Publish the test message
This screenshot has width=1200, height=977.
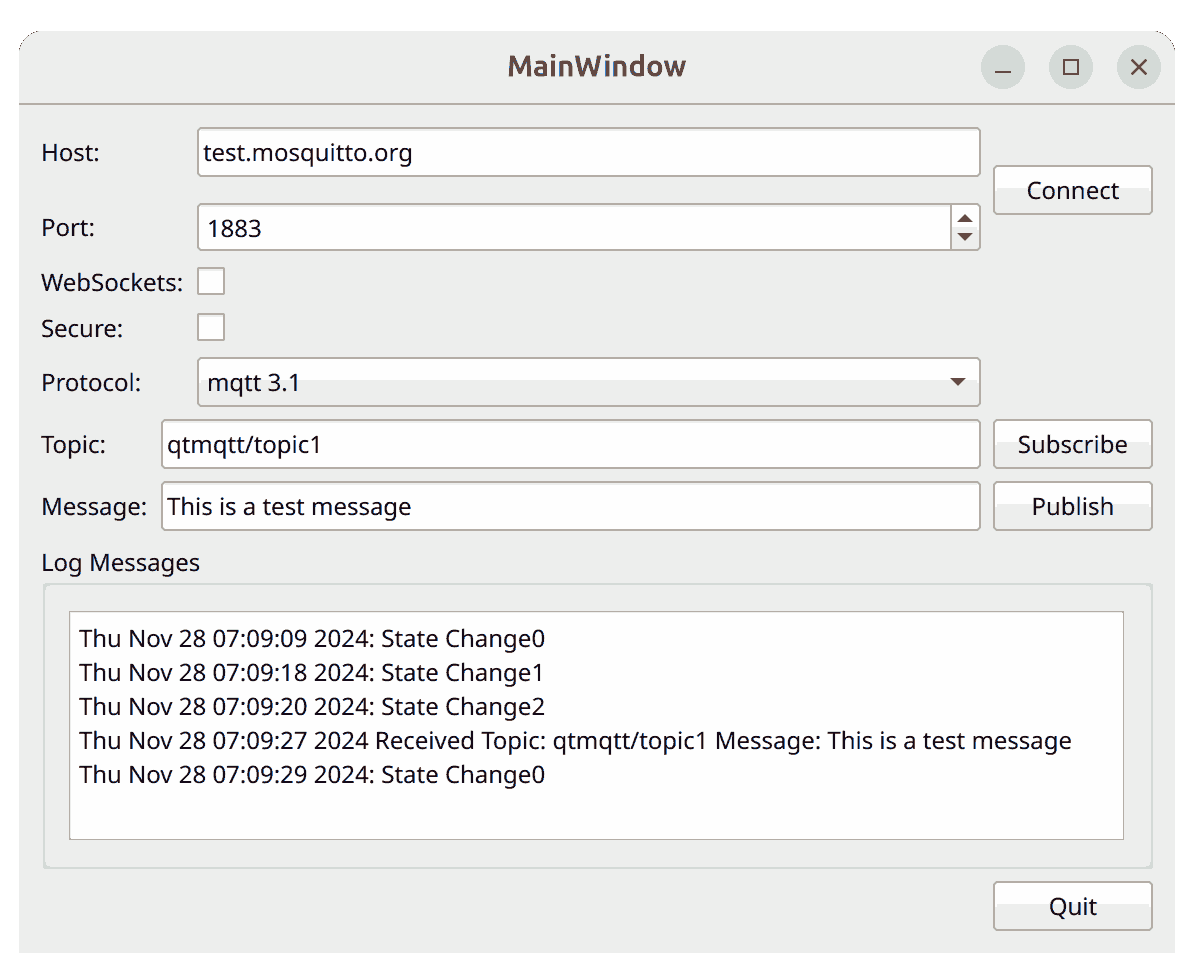(1072, 506)
